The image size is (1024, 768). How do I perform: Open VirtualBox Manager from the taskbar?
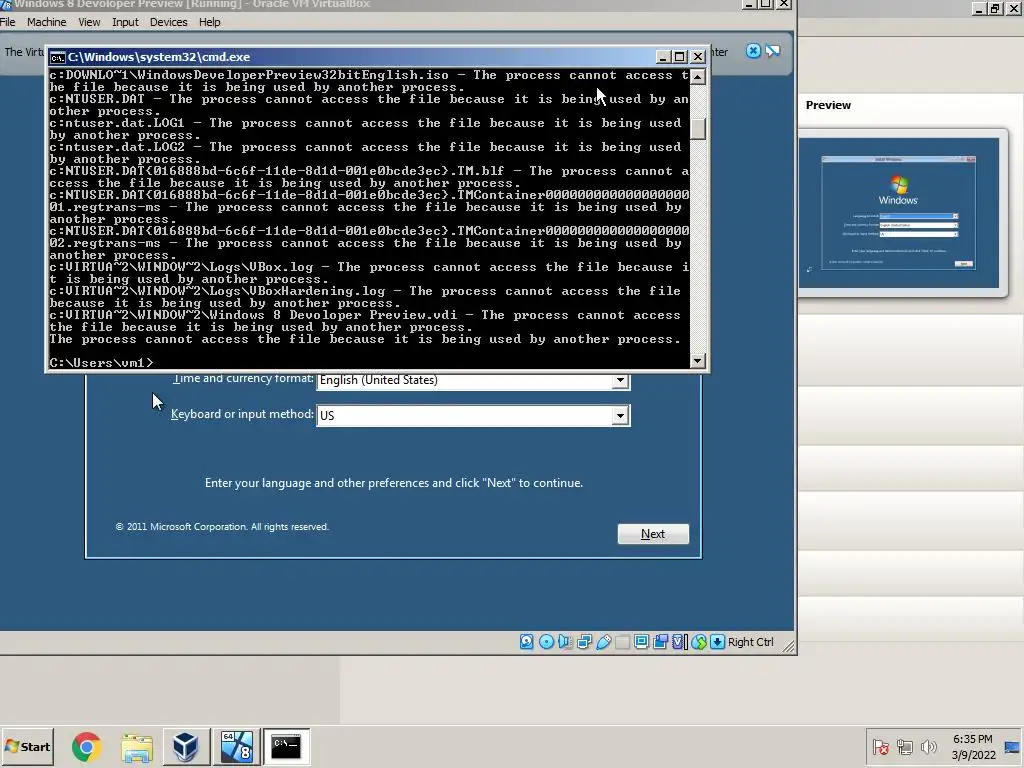pyautogui.click(x=185, y=746)
